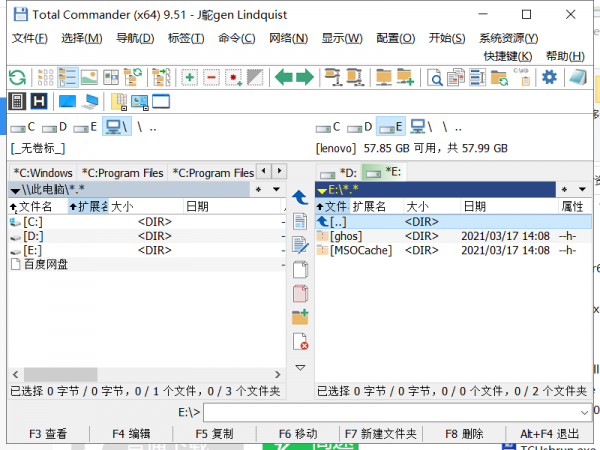Open FTP connect folder icon
The width and height of the screenshot is (600, 450).
pyautogui.click(x=383, y=78)
